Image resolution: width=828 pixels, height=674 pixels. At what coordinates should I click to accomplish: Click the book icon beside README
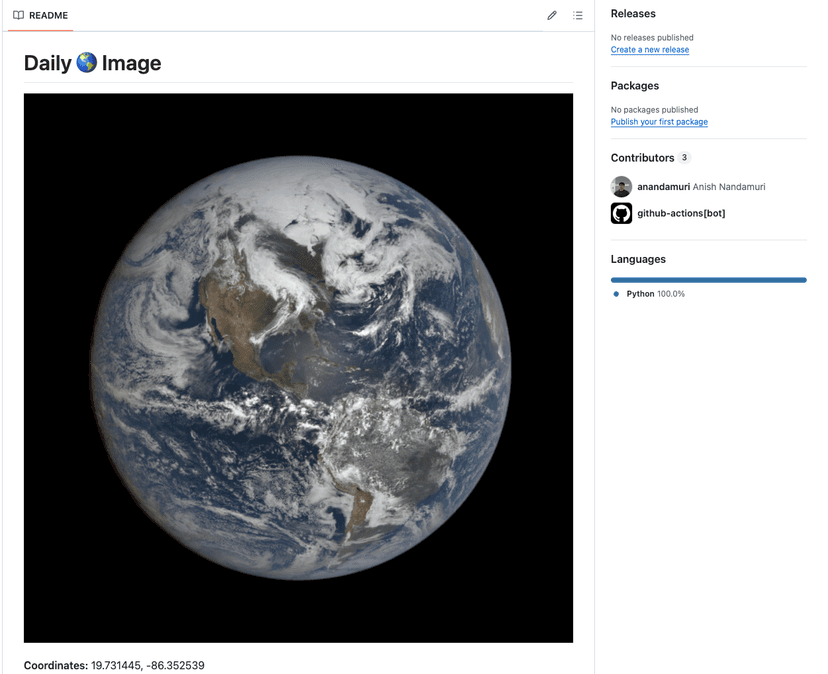(18, 15)
